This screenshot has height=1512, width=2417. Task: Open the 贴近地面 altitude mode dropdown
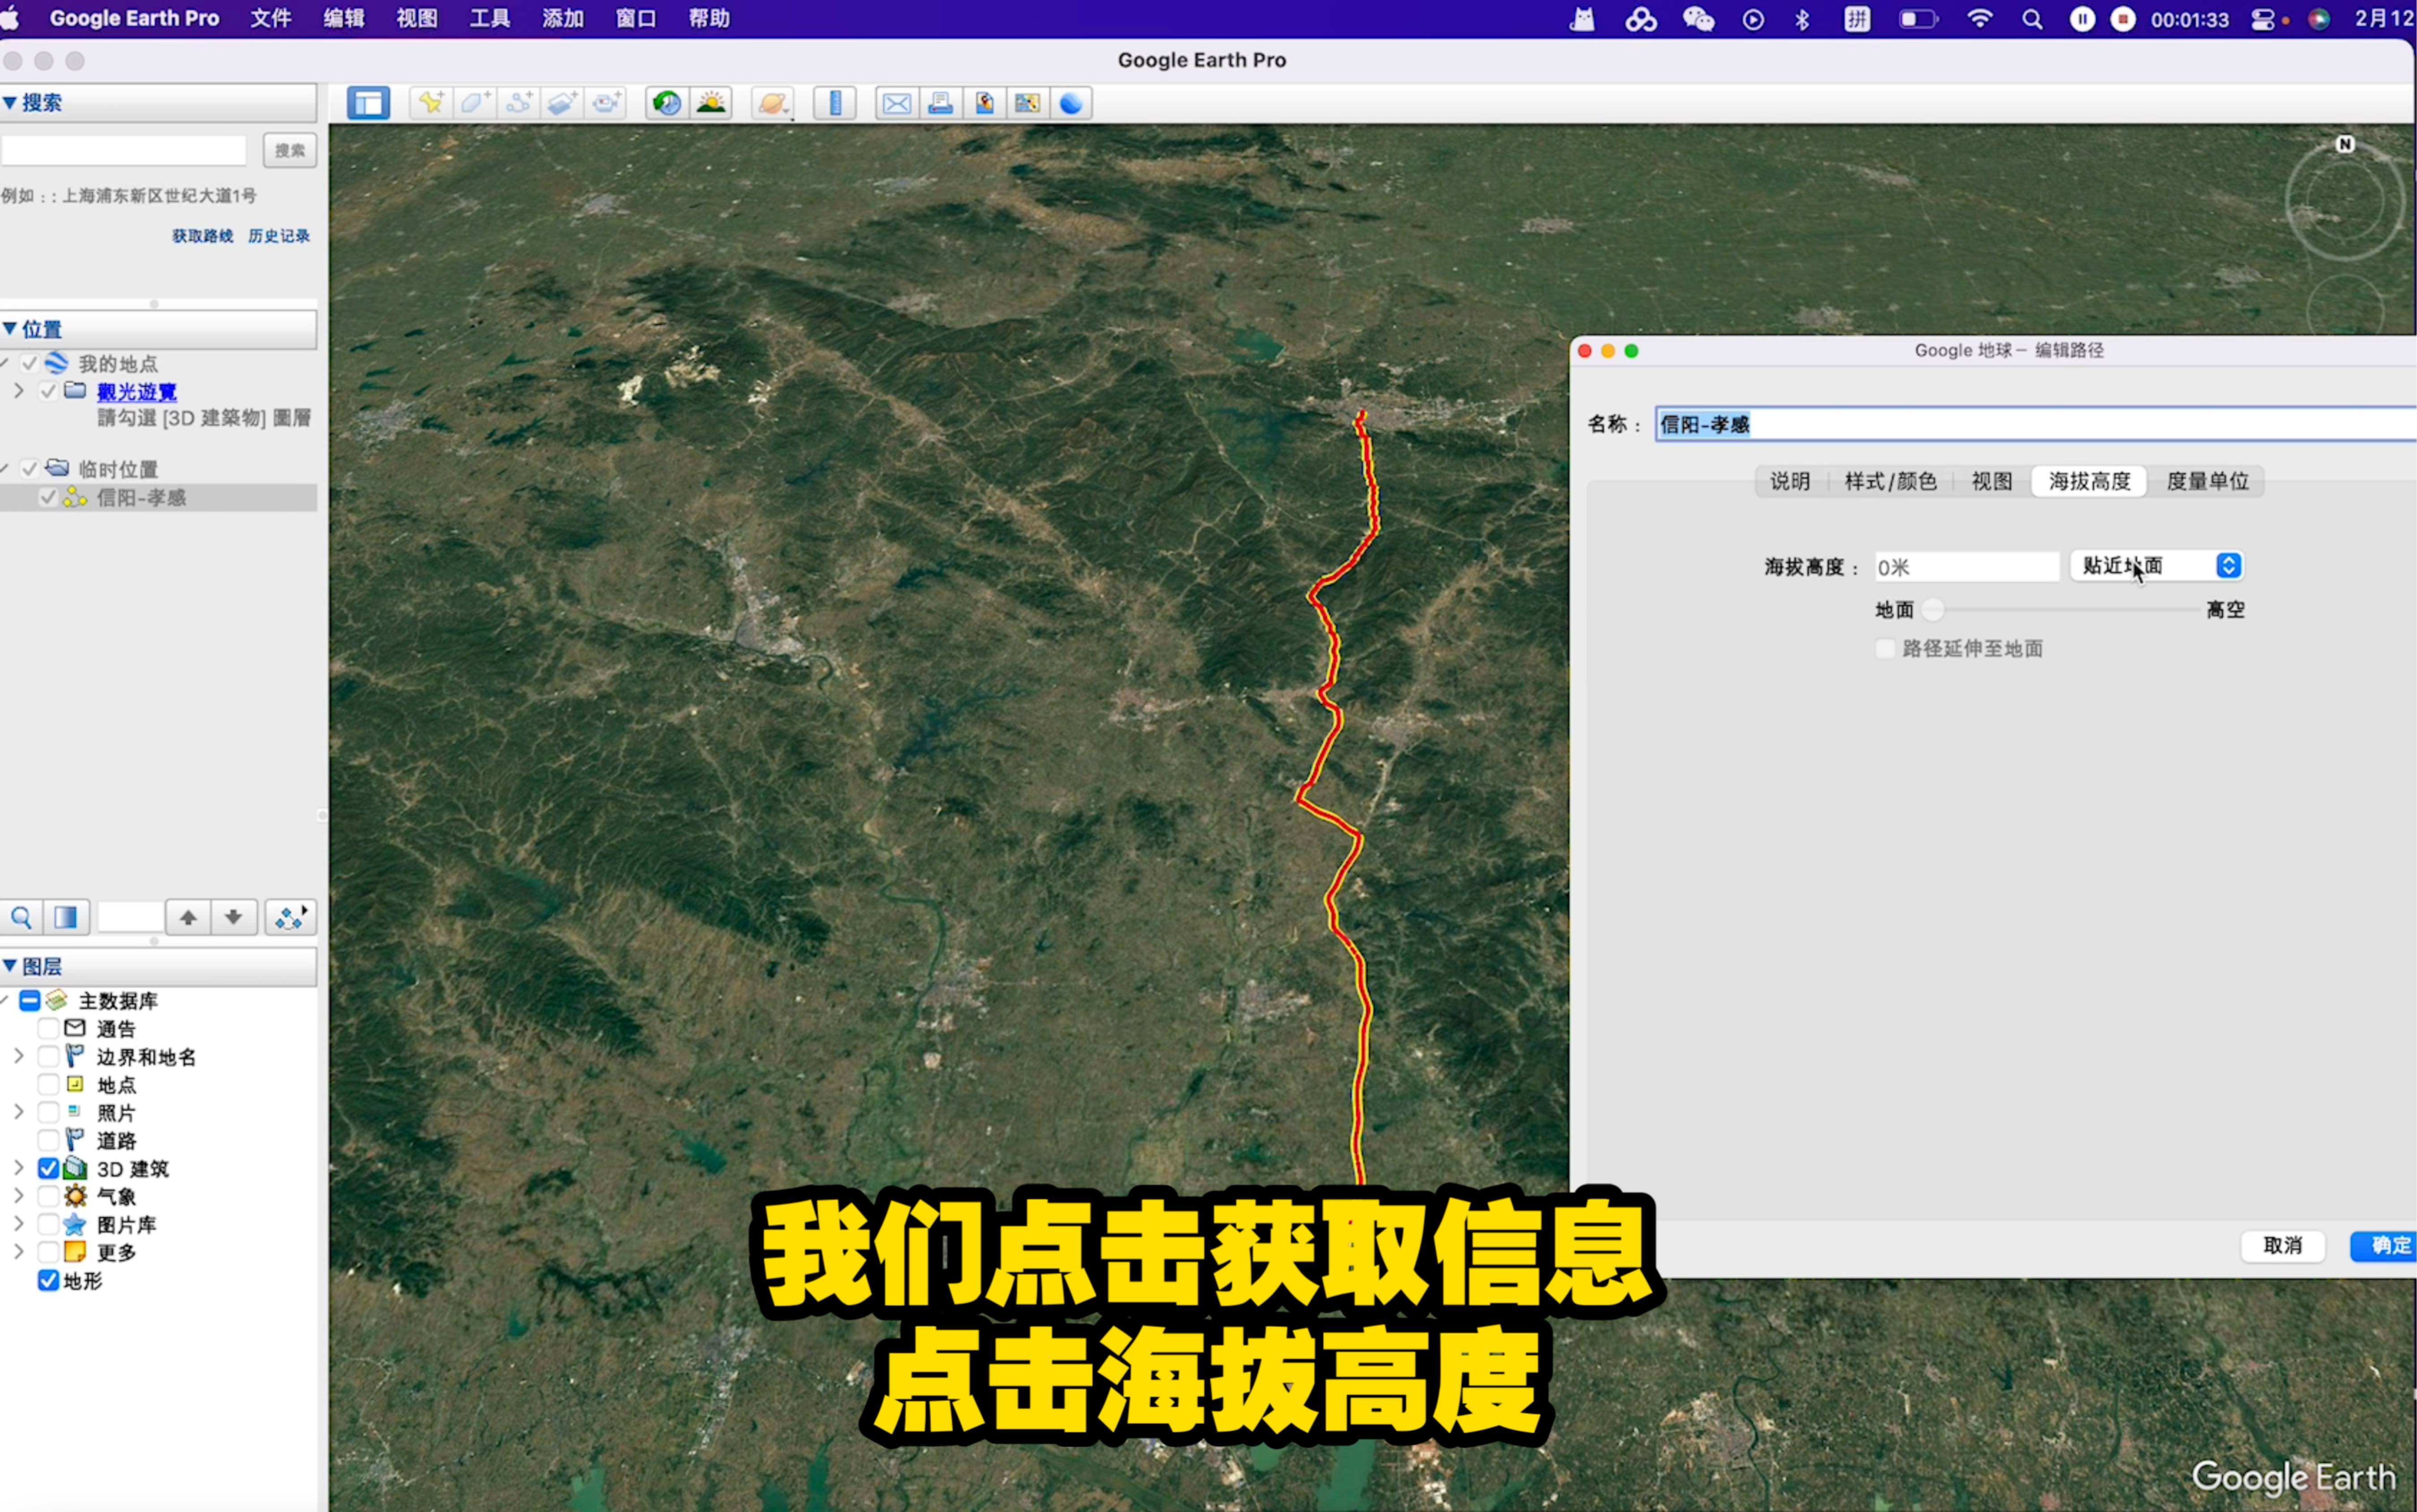(2157, 566)
